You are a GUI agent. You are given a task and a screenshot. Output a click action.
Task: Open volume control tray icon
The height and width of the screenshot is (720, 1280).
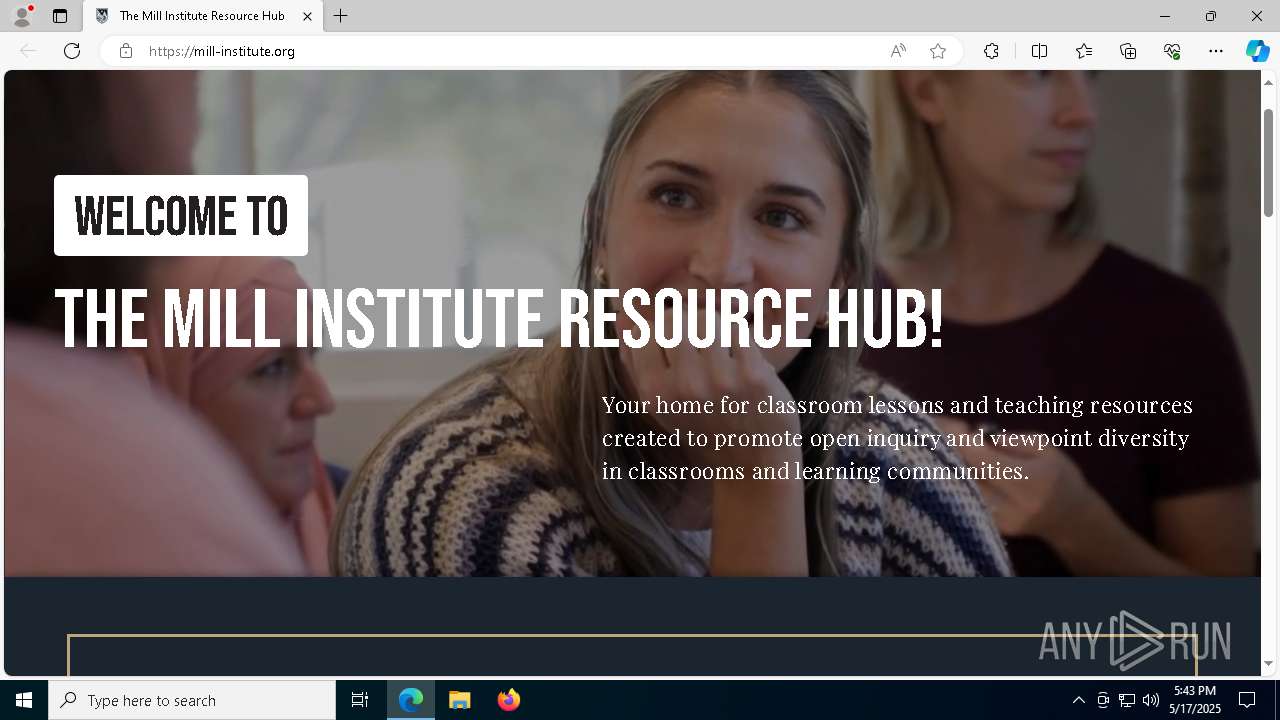pos(1151,700)
